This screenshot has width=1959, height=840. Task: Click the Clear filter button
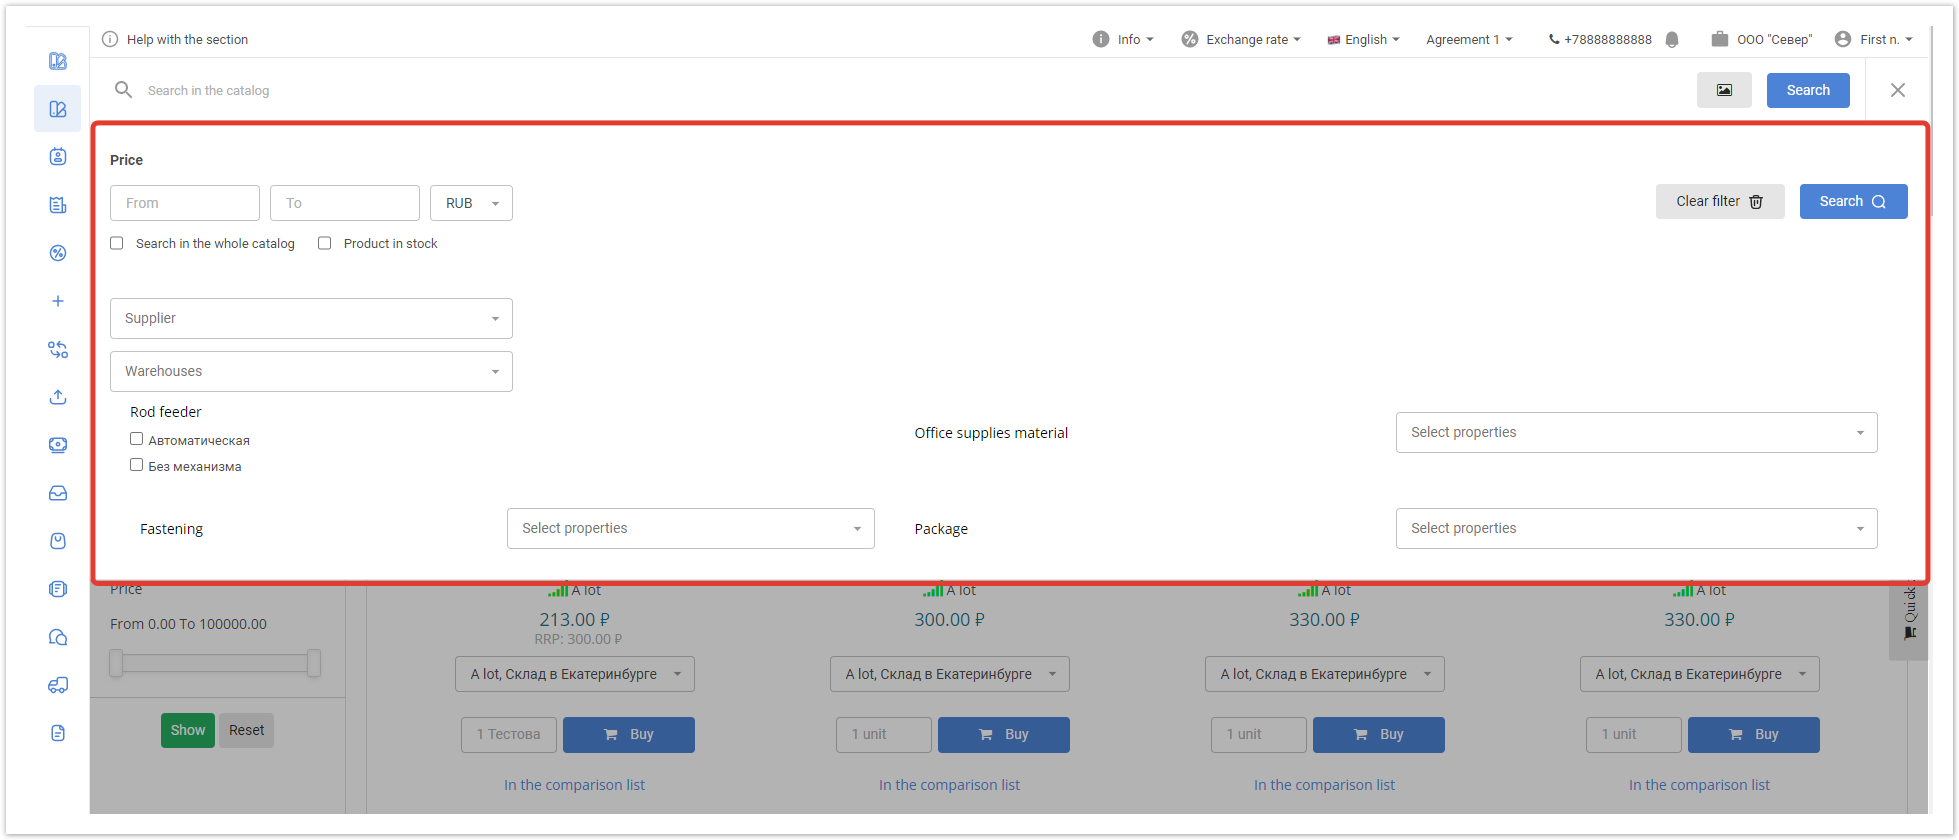click(1720, 201)
